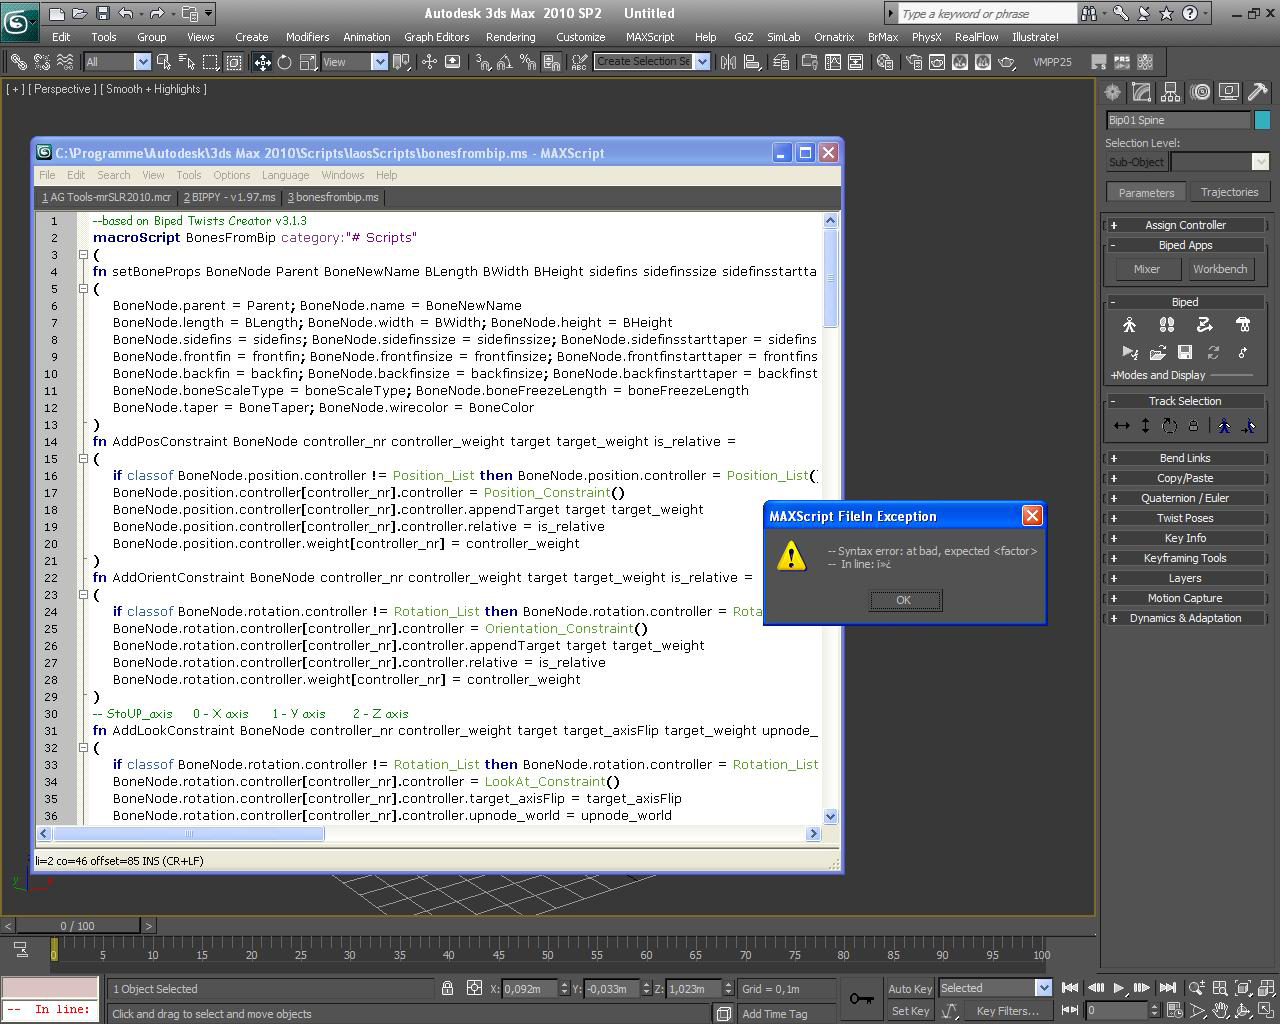Enable Biped Mixer Mode
1280x1024 pixels.
tap(1243, 325)
